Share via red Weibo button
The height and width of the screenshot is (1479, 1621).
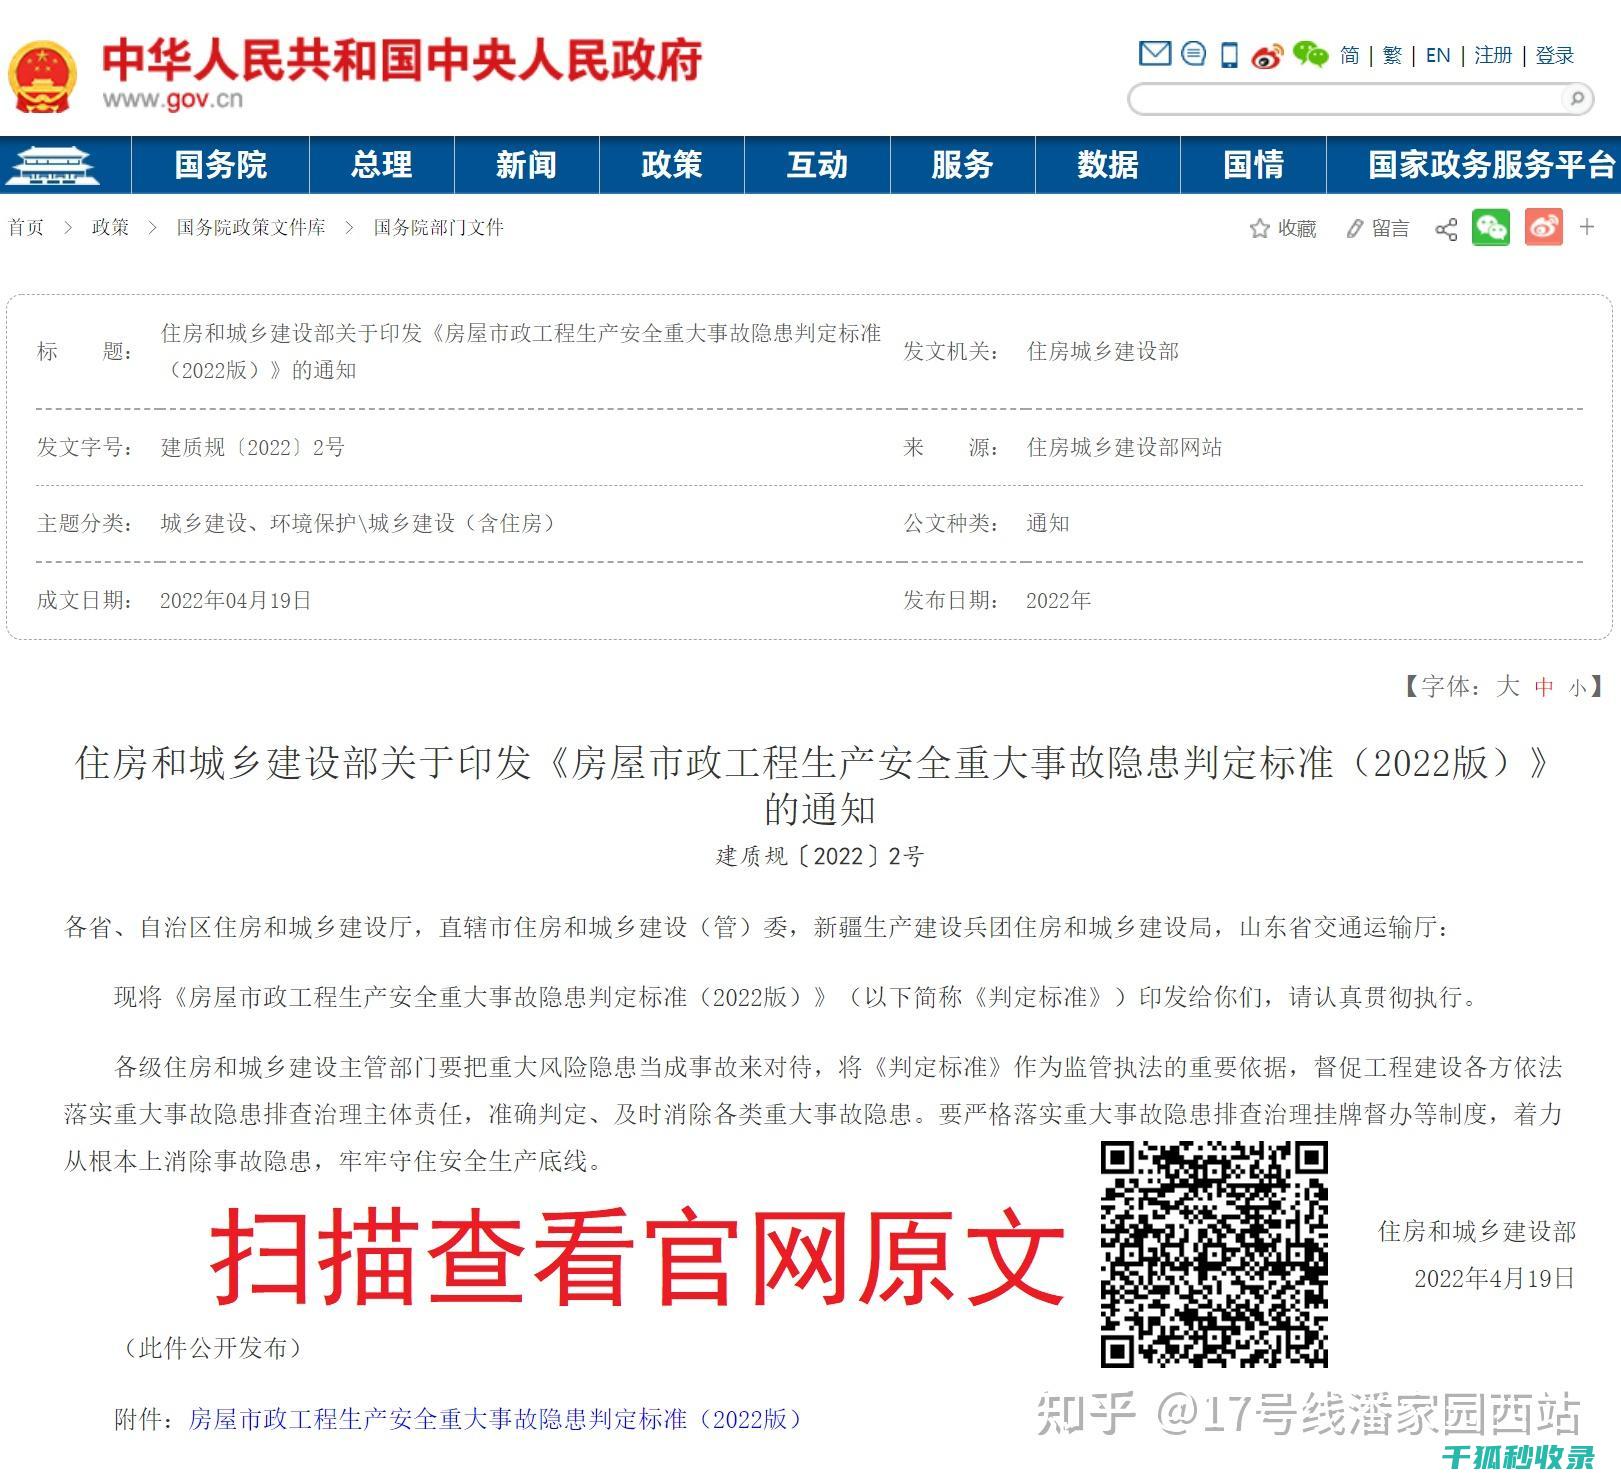pyautogui.click(x=1543, y=228)
